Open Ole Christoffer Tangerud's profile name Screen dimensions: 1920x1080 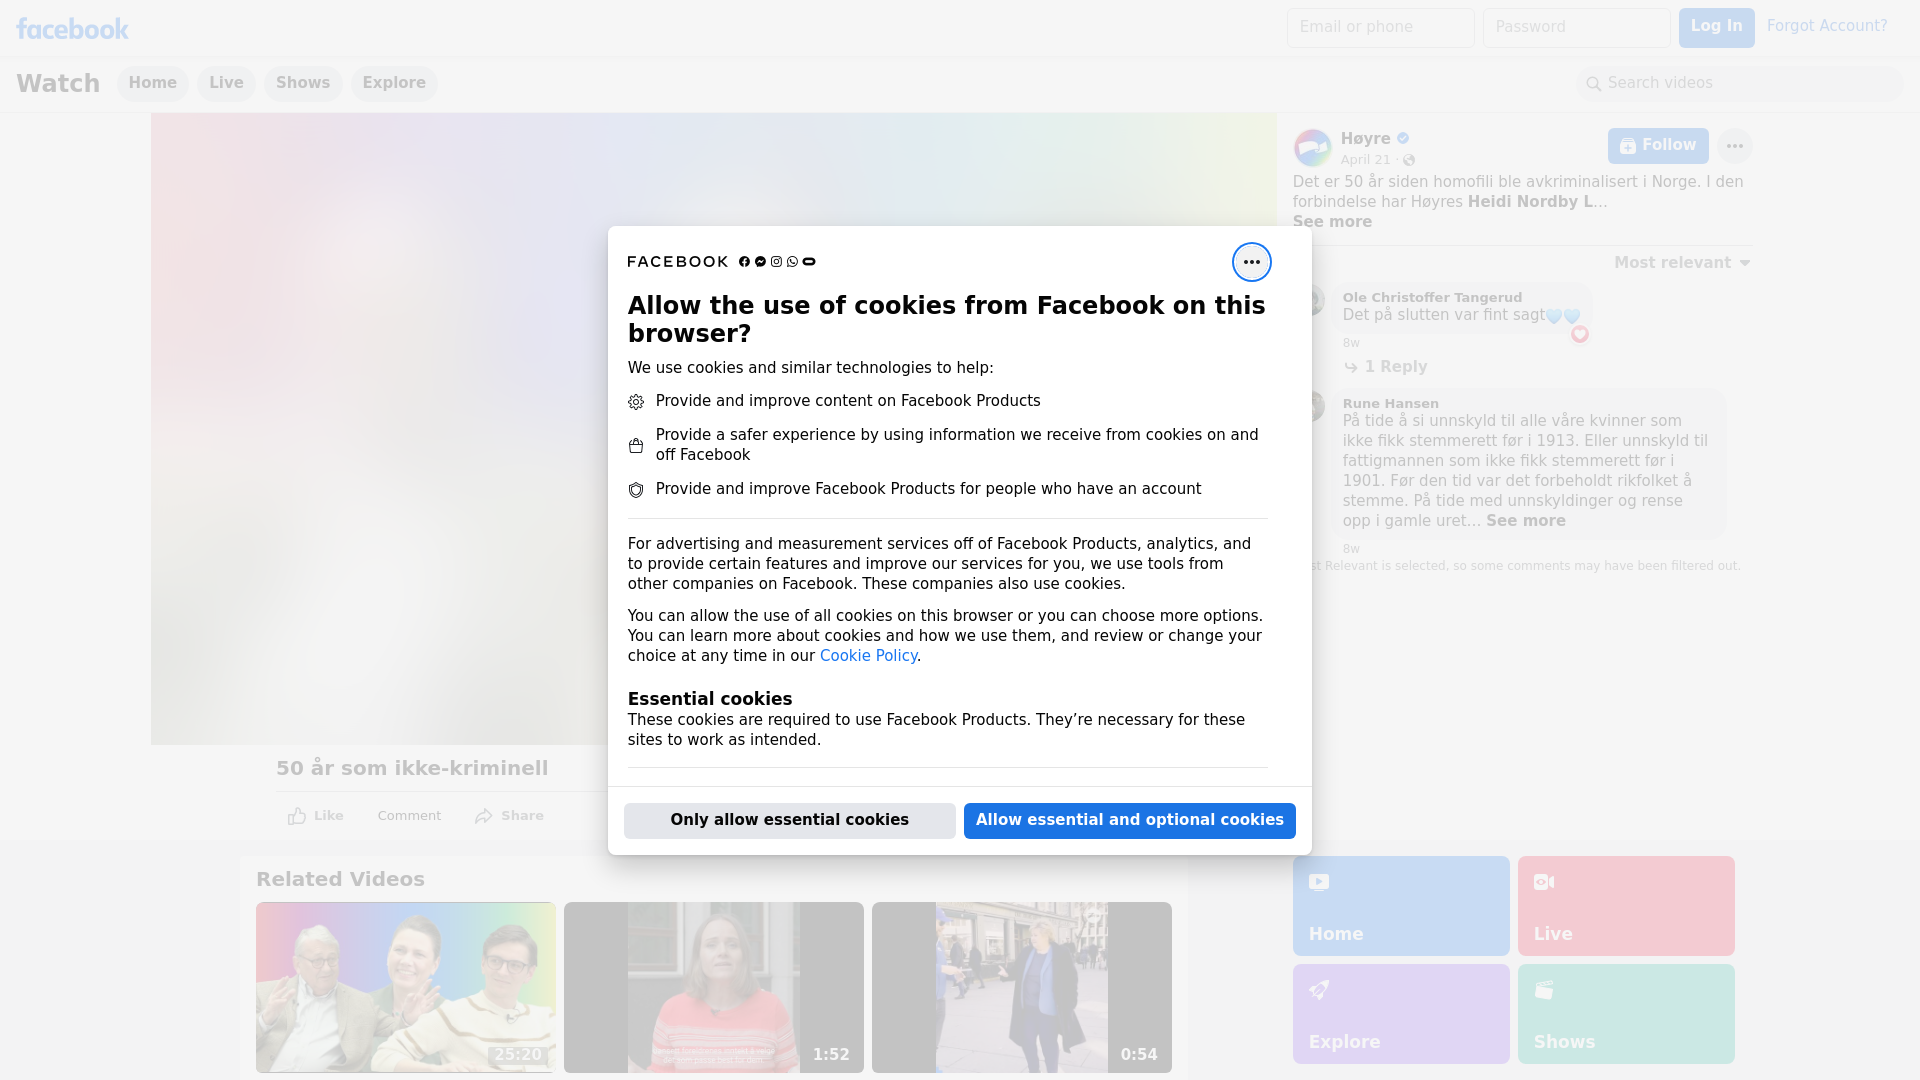pos(1432,297)
